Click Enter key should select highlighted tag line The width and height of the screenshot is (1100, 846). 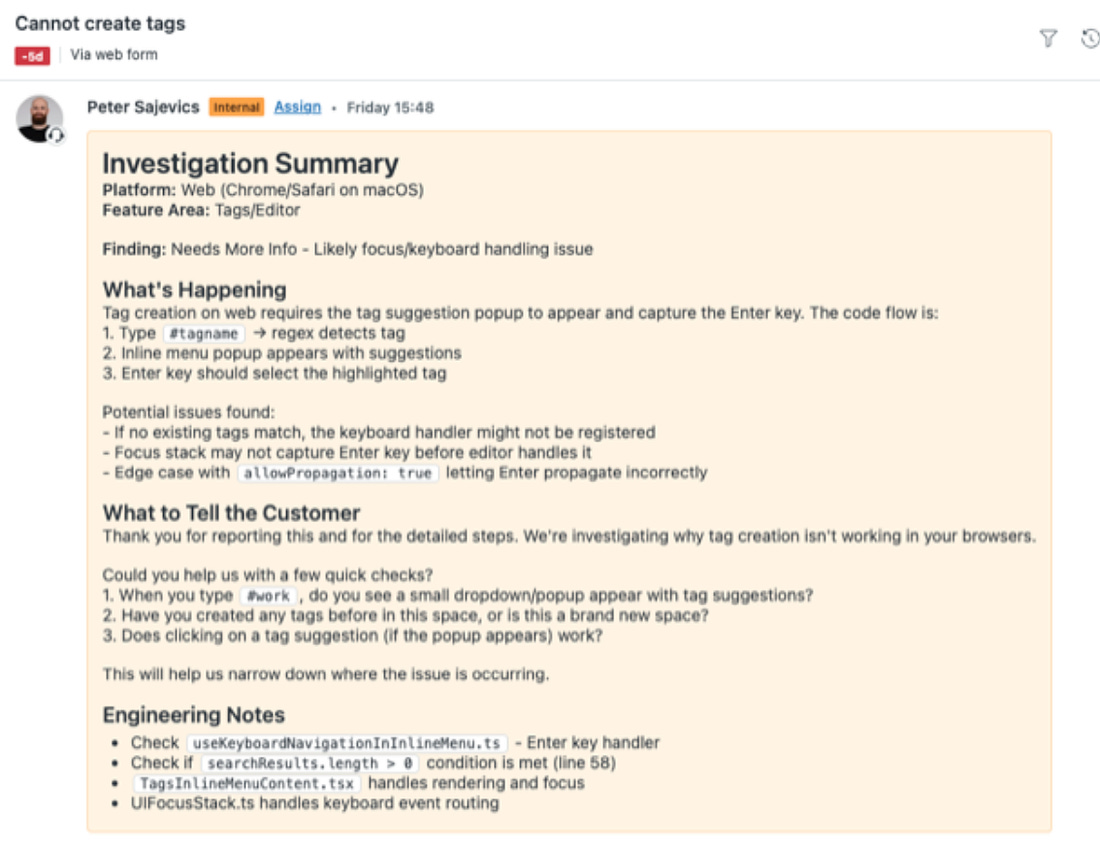tap(274, 373)
